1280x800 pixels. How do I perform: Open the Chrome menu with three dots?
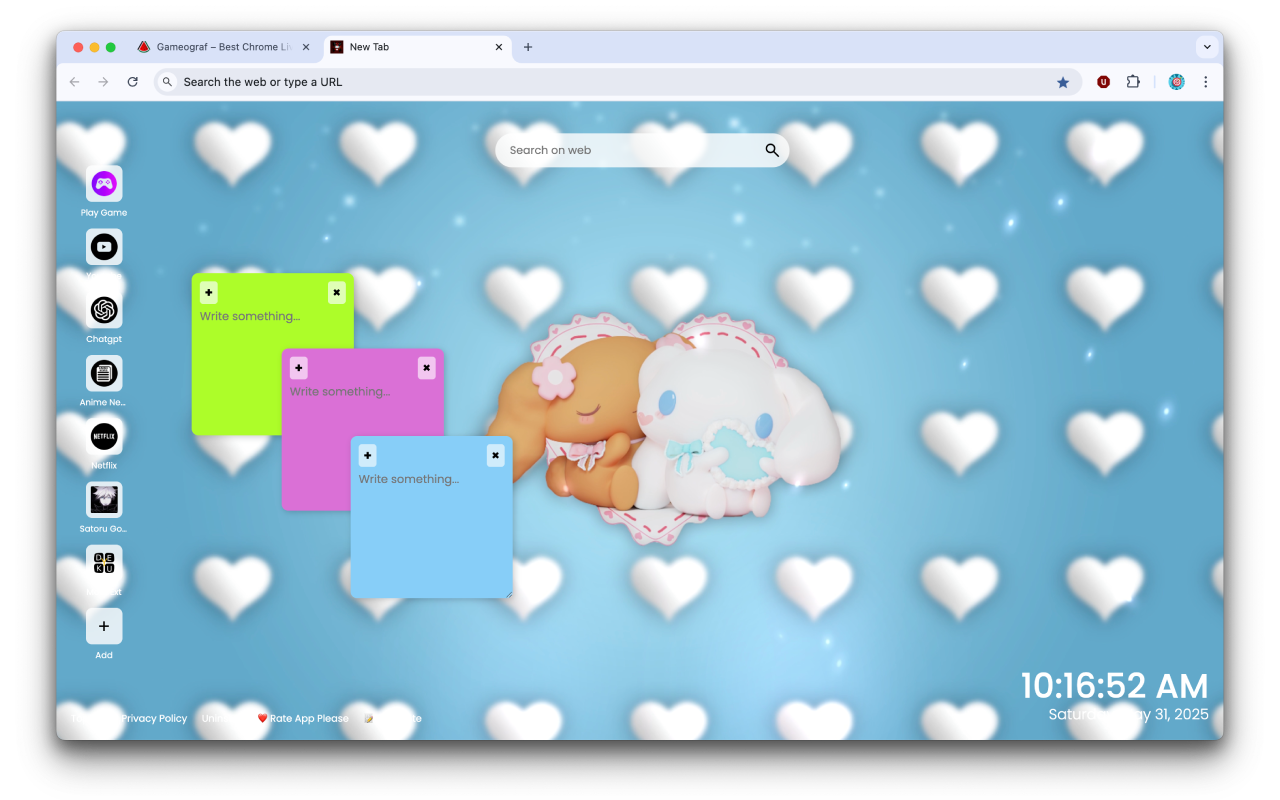pos(1206,81)
